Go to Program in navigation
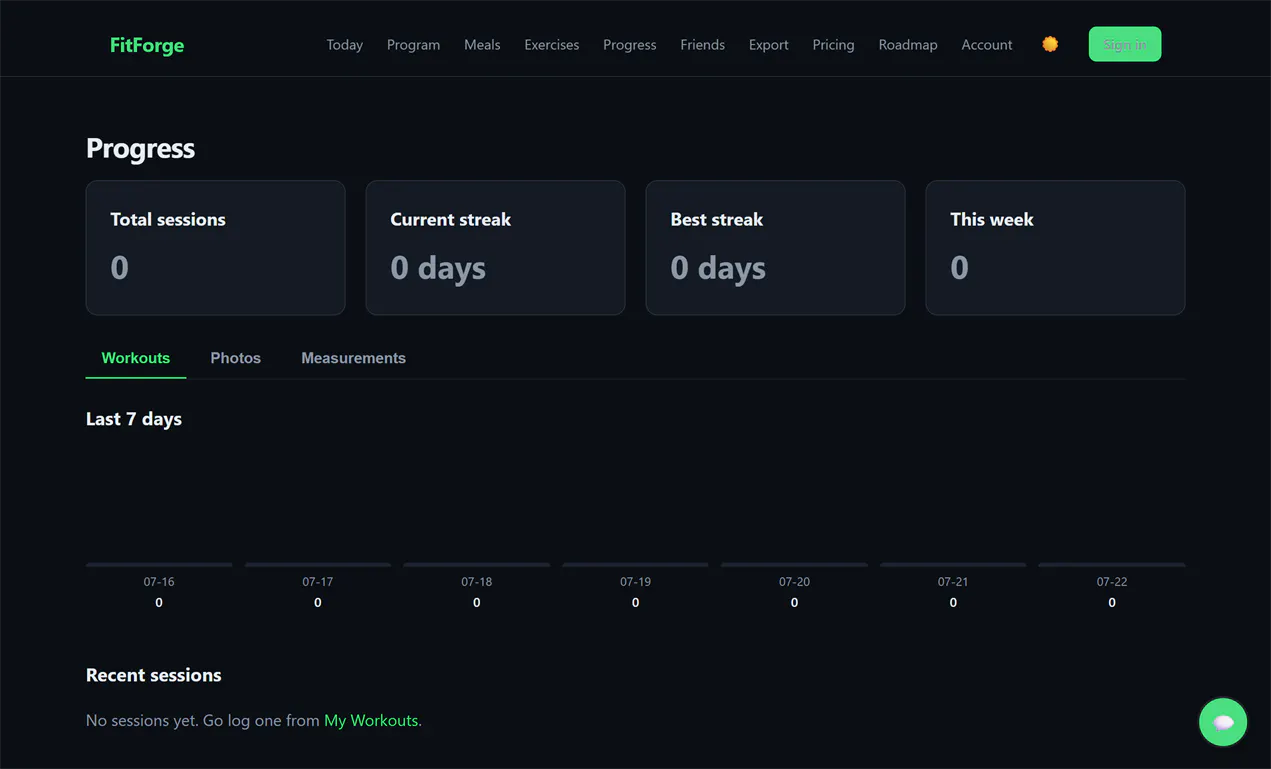 pos(413,45)
